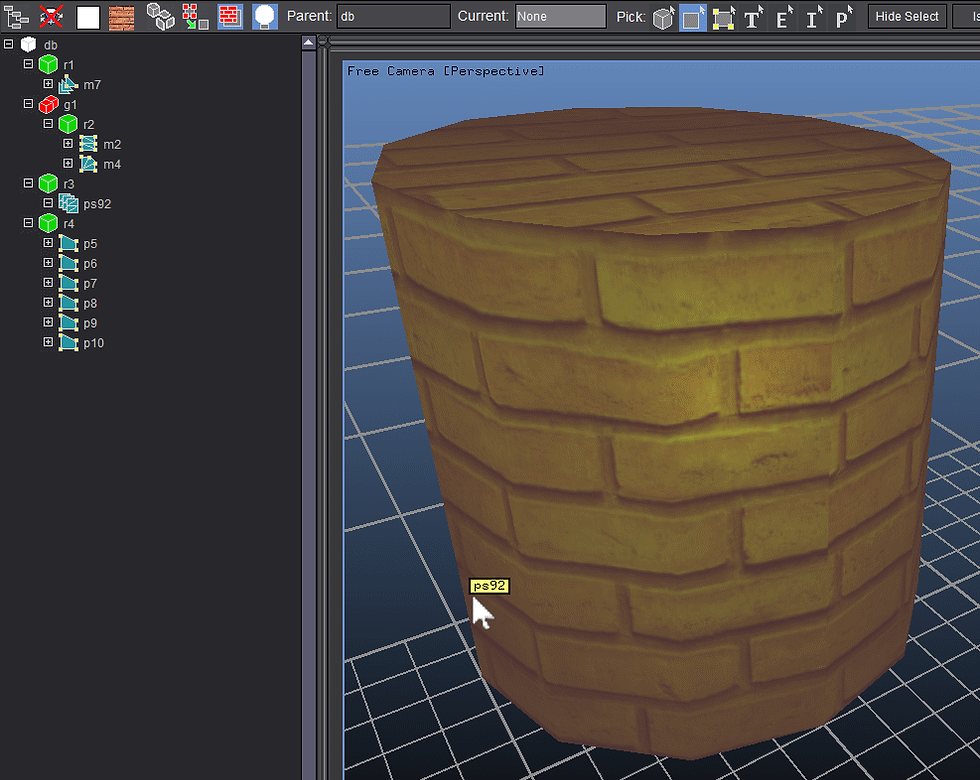The height and width of the screenshot is (780, 980).
Task: Expand the p6 polygon node
Action: [48, 262]
